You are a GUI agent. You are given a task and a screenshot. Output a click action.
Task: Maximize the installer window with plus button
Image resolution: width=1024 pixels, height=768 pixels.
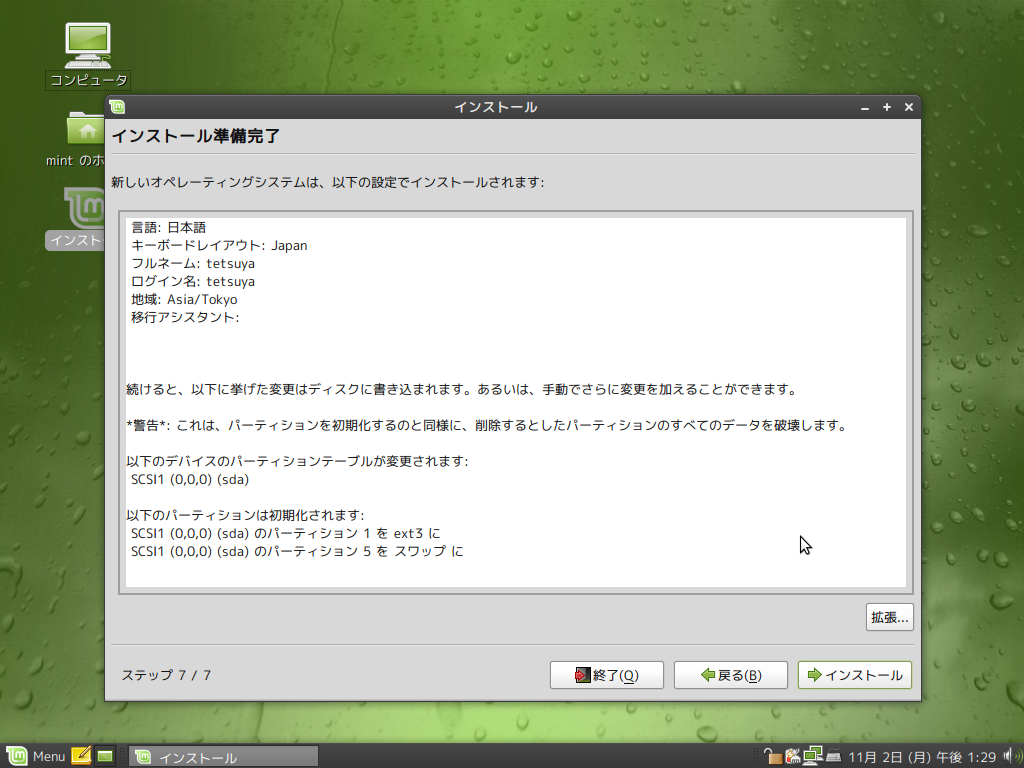(887, 107)
